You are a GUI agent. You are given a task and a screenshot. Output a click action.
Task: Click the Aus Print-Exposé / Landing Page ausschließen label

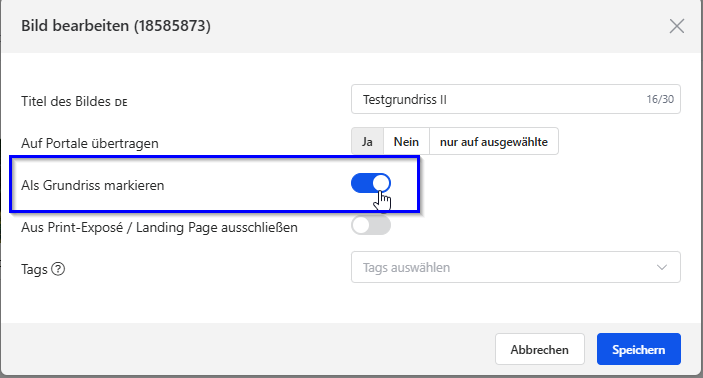pyautogui.click(x=159, y=227)
